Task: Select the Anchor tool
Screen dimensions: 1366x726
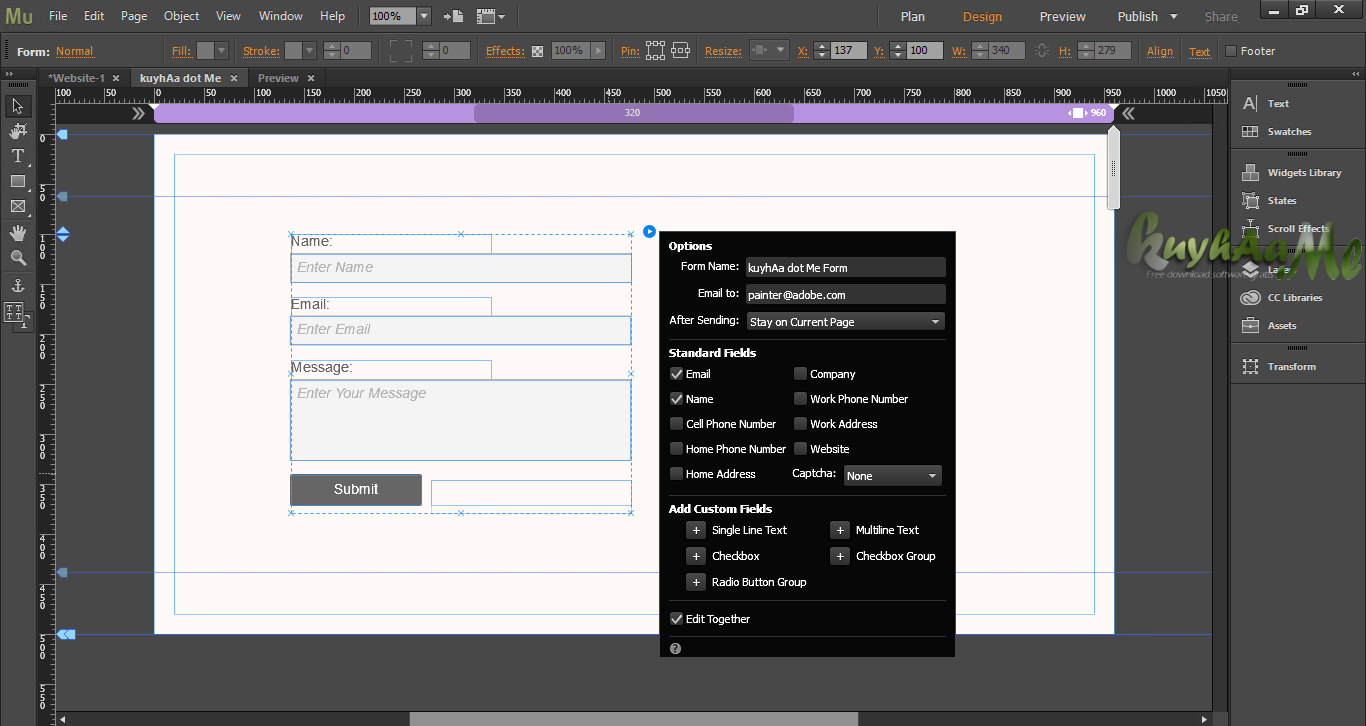Action: (x=16, y=285)
